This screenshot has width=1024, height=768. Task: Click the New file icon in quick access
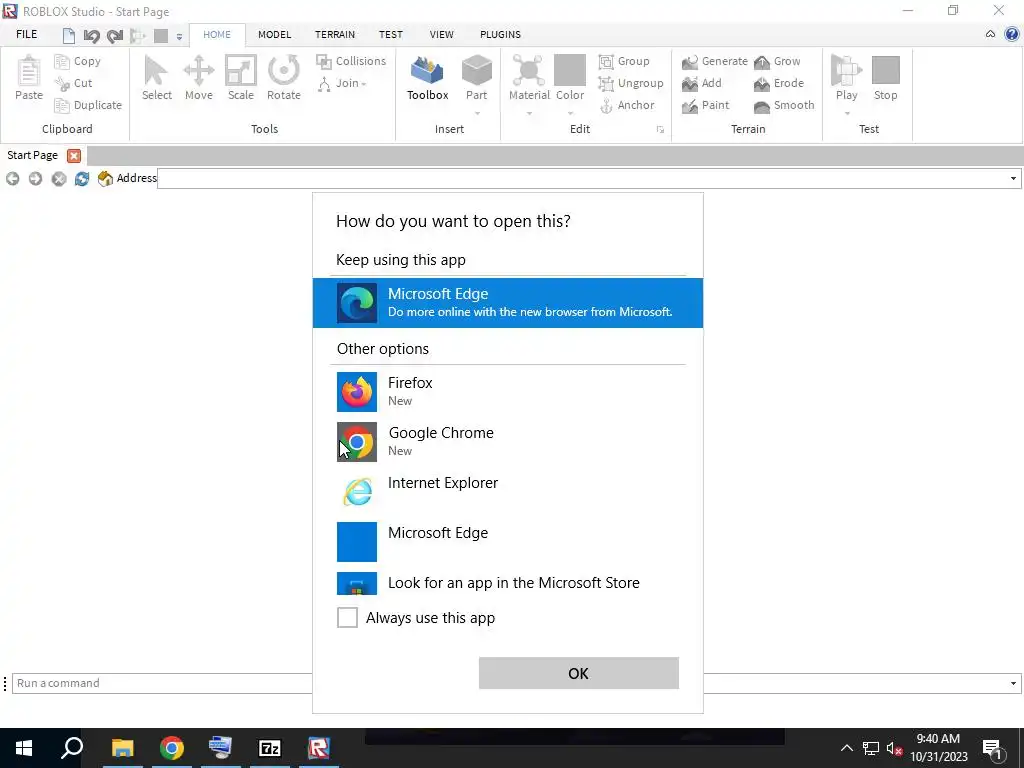[69, 36]
